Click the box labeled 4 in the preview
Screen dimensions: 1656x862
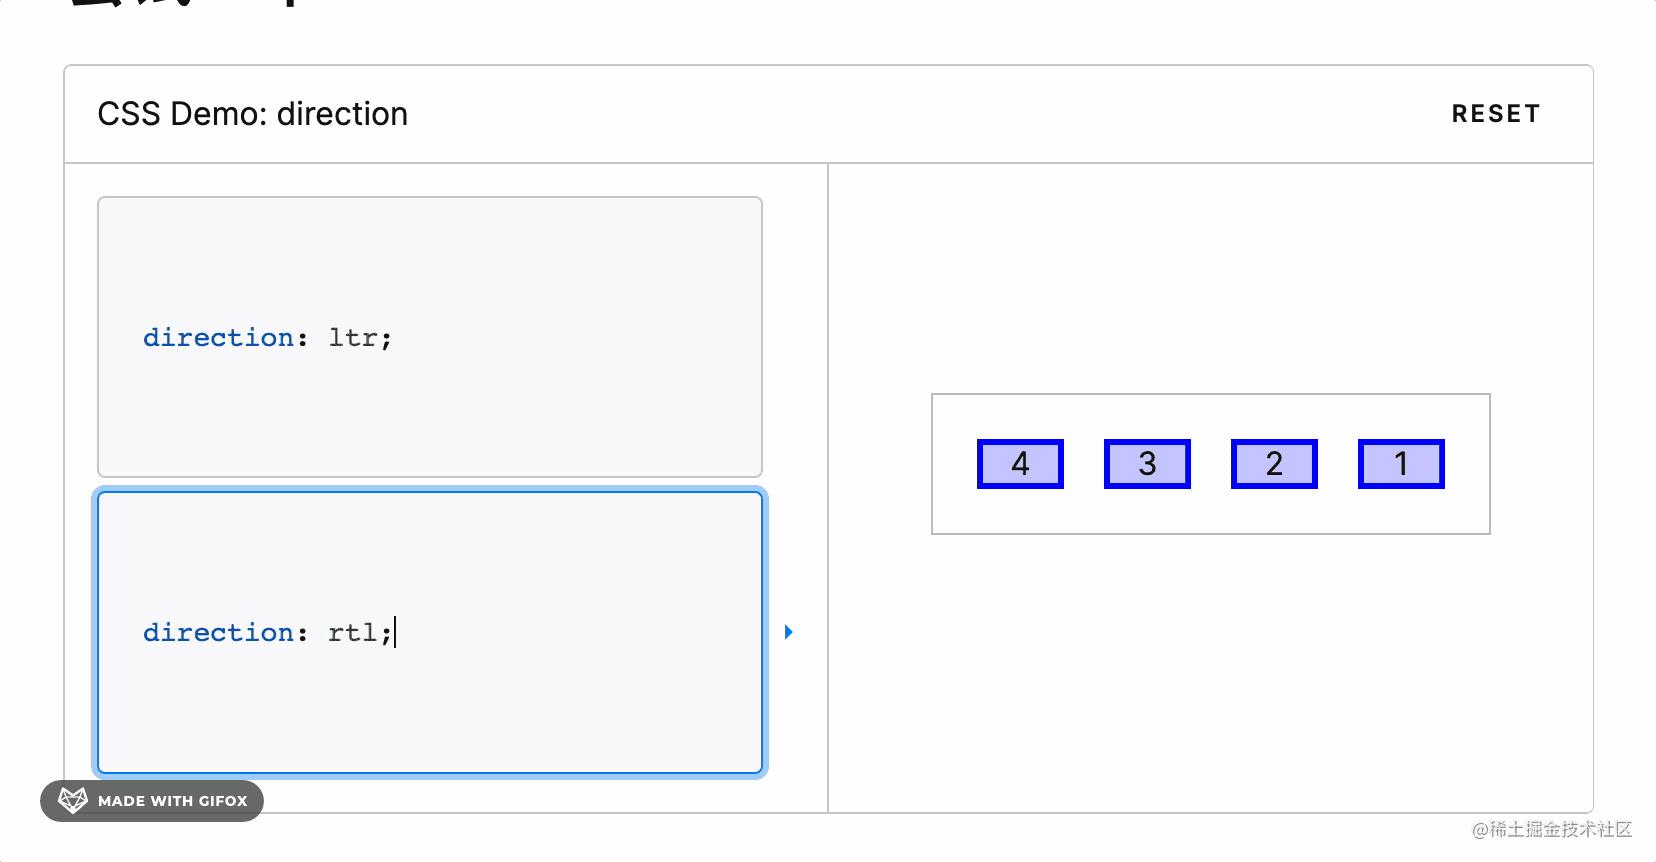coord(1020,463)
